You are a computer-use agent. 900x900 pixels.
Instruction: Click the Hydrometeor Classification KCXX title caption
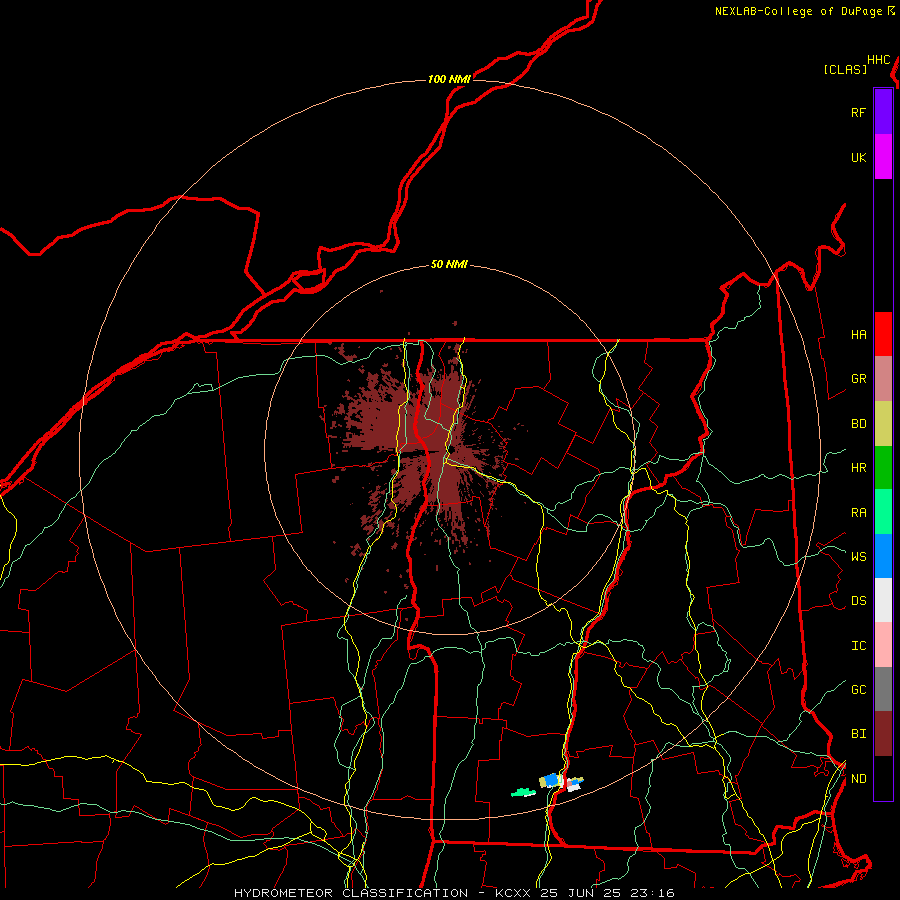click(x=455, y=893)
